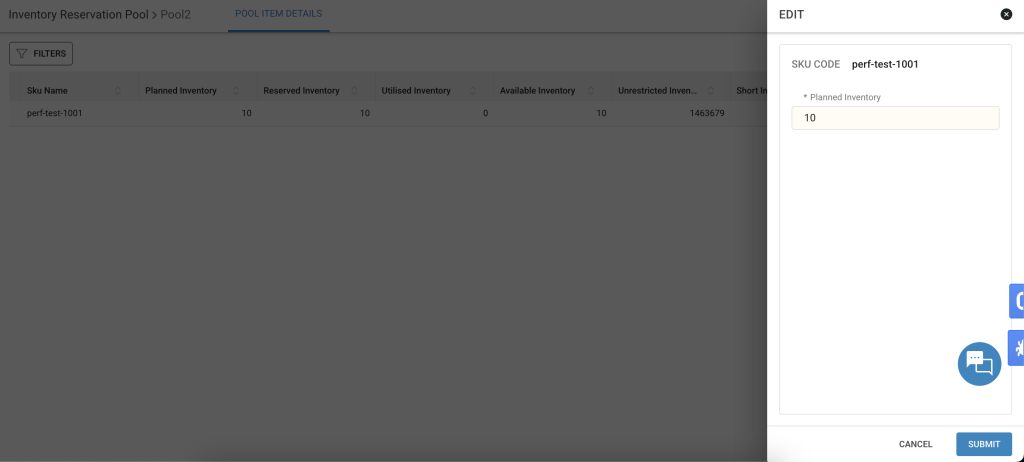Click the 1463679 unrestricted inventory value
The width and height of the screenshot is (1024, 462).
(x=707, y=113)
